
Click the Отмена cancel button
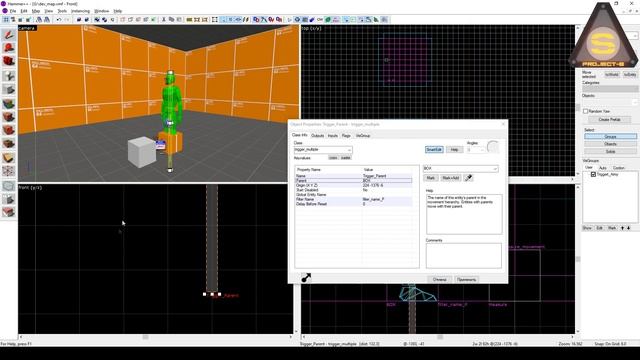tap(440, 280)
